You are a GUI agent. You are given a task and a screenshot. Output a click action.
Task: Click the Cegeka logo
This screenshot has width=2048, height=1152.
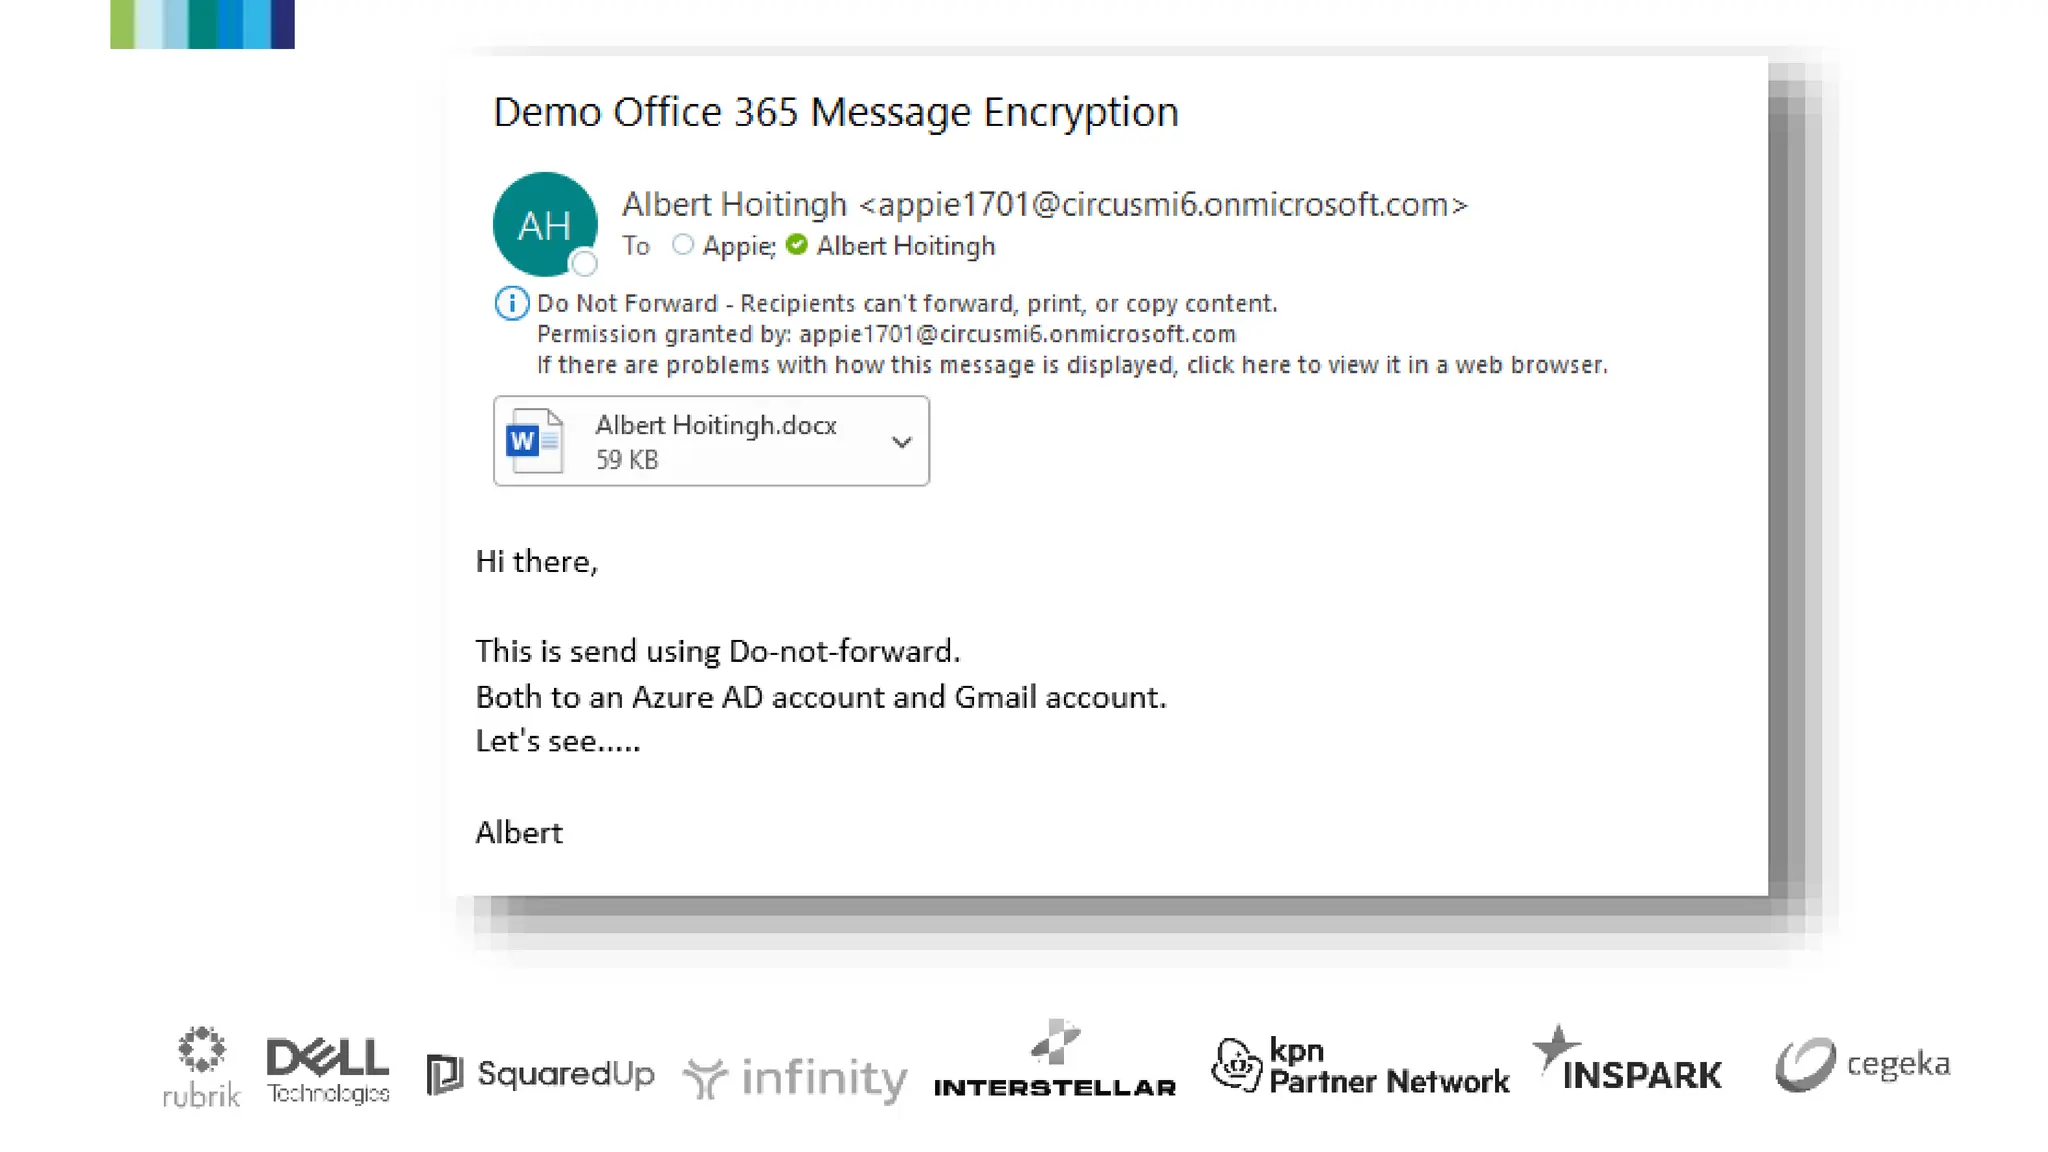click(x=1862, y=1064)
